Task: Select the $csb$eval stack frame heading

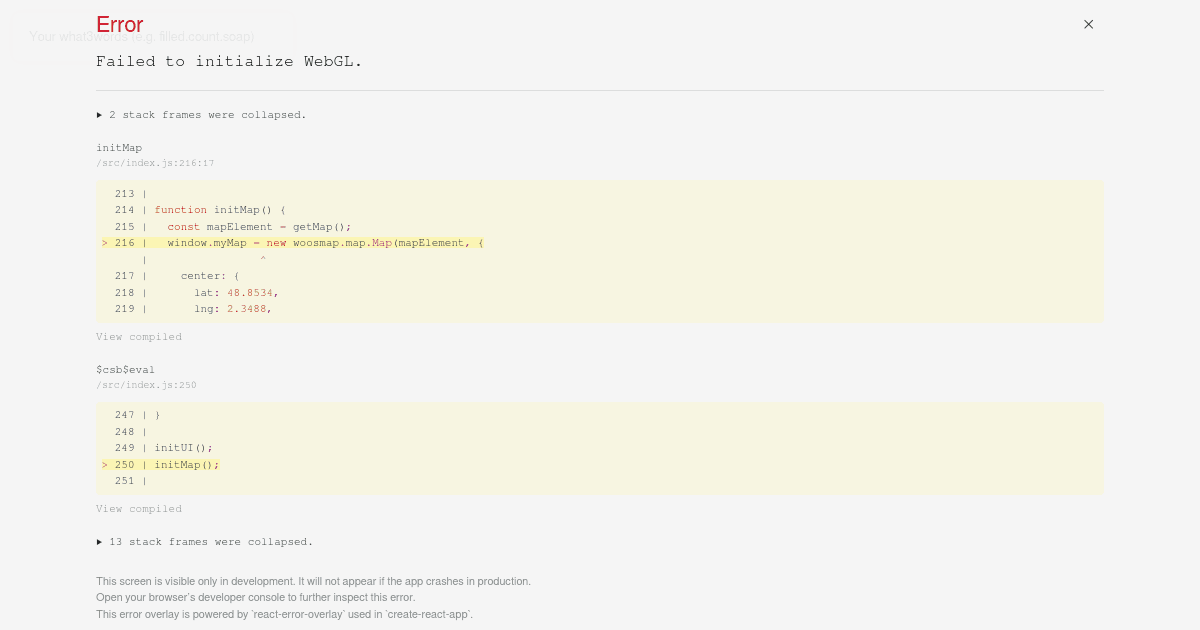Action: pos(125,369)
